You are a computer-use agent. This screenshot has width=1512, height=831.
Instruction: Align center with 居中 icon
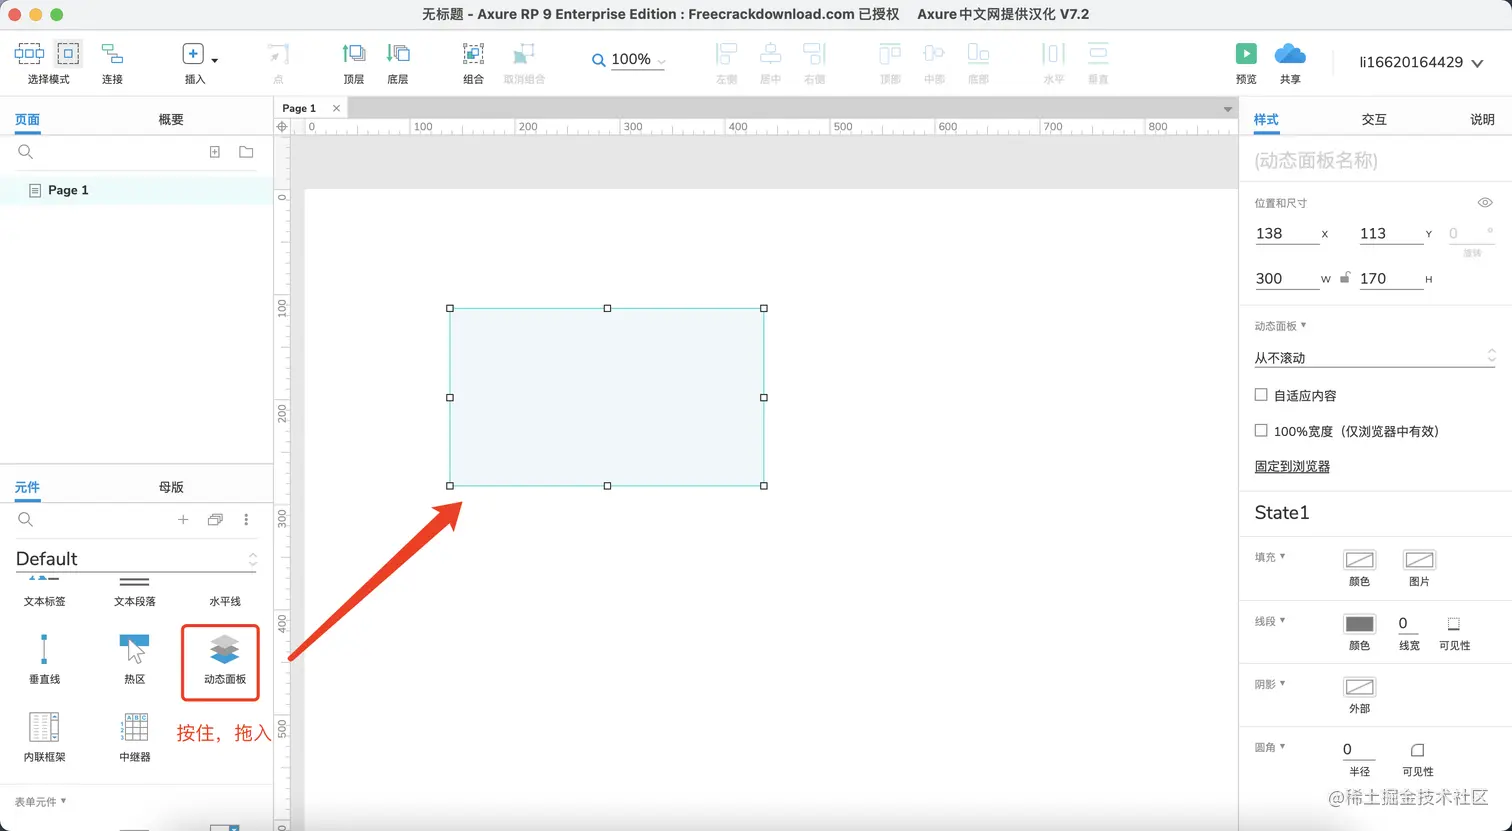[770, 54]
